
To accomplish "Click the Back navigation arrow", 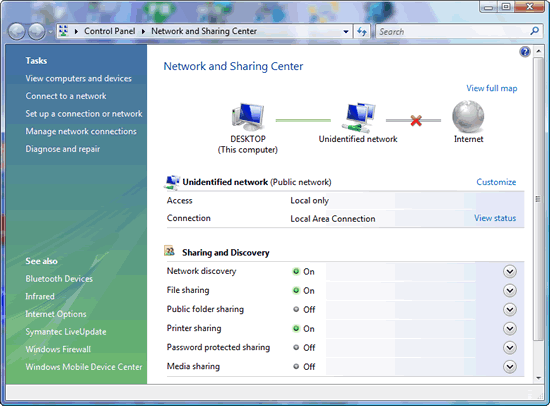I will tap(16, 32).
